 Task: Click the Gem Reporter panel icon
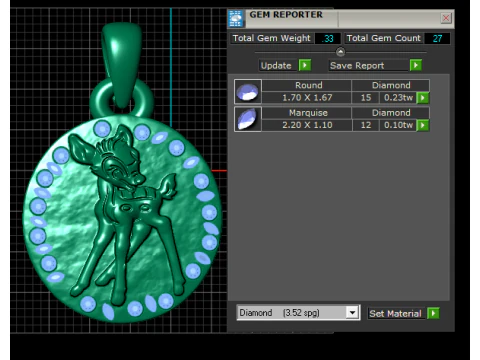coord(236,19)
